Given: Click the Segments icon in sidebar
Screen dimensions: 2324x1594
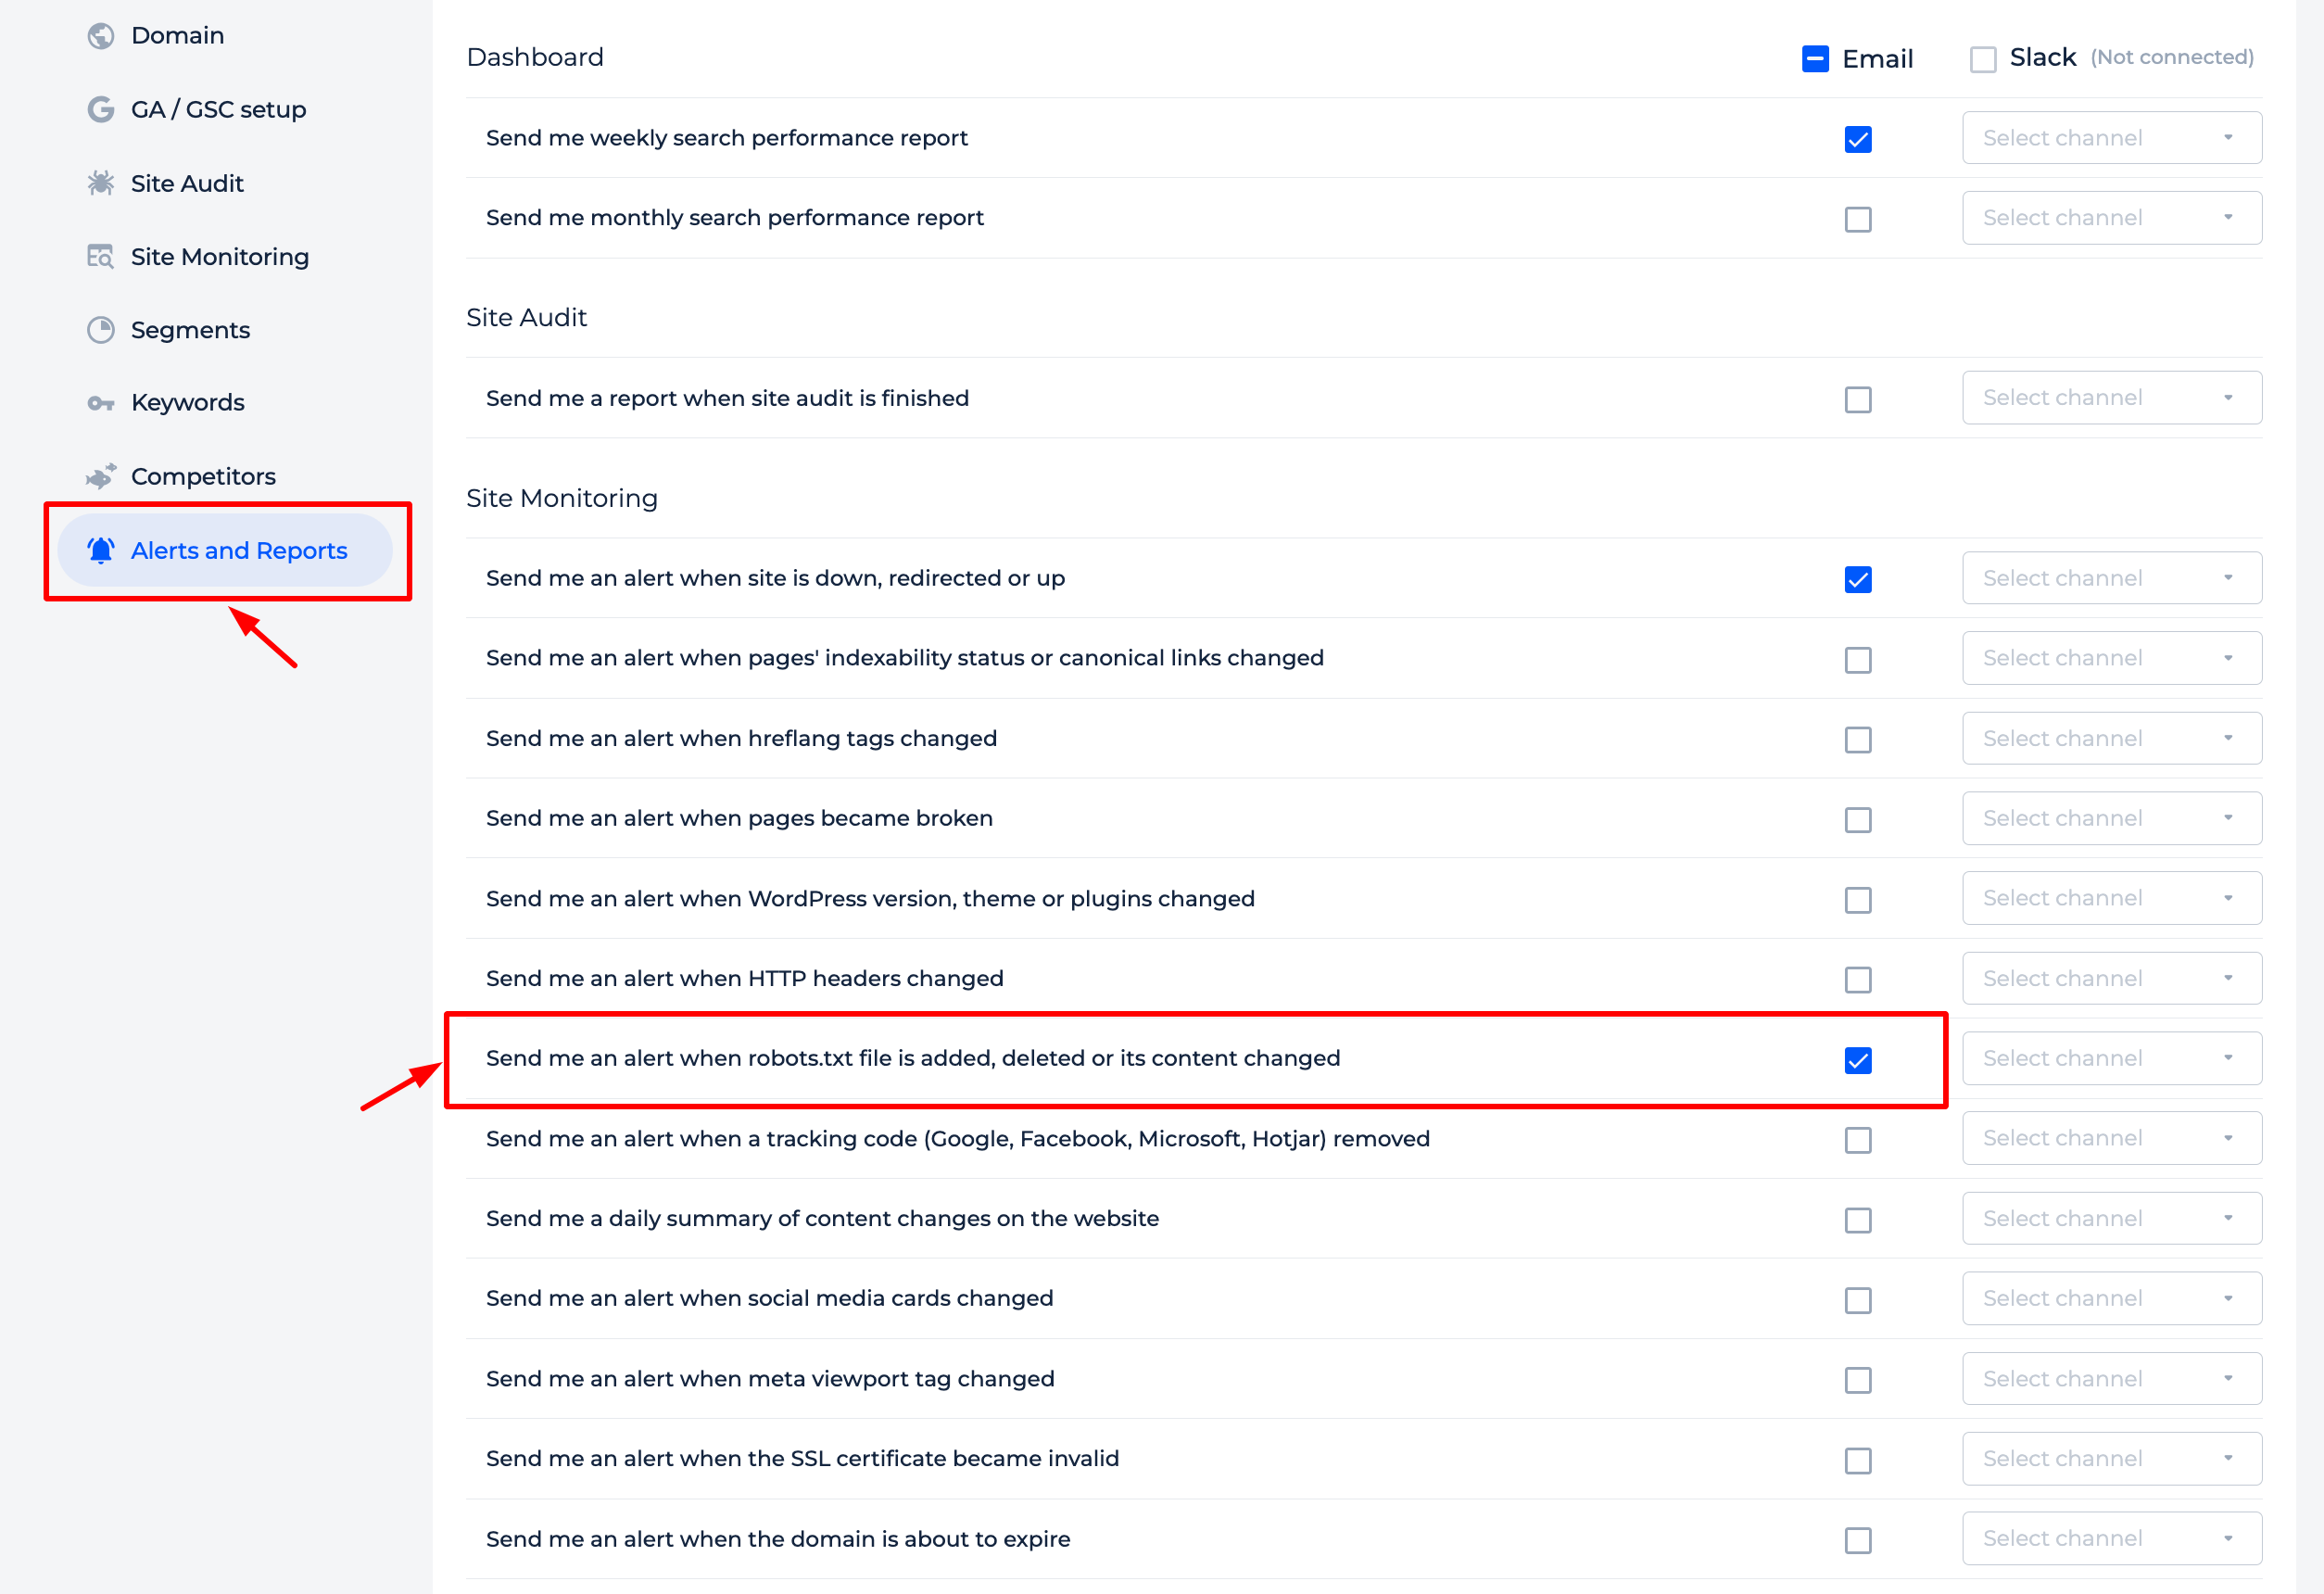Looking at the screenshot, I should tap(101, 330).
